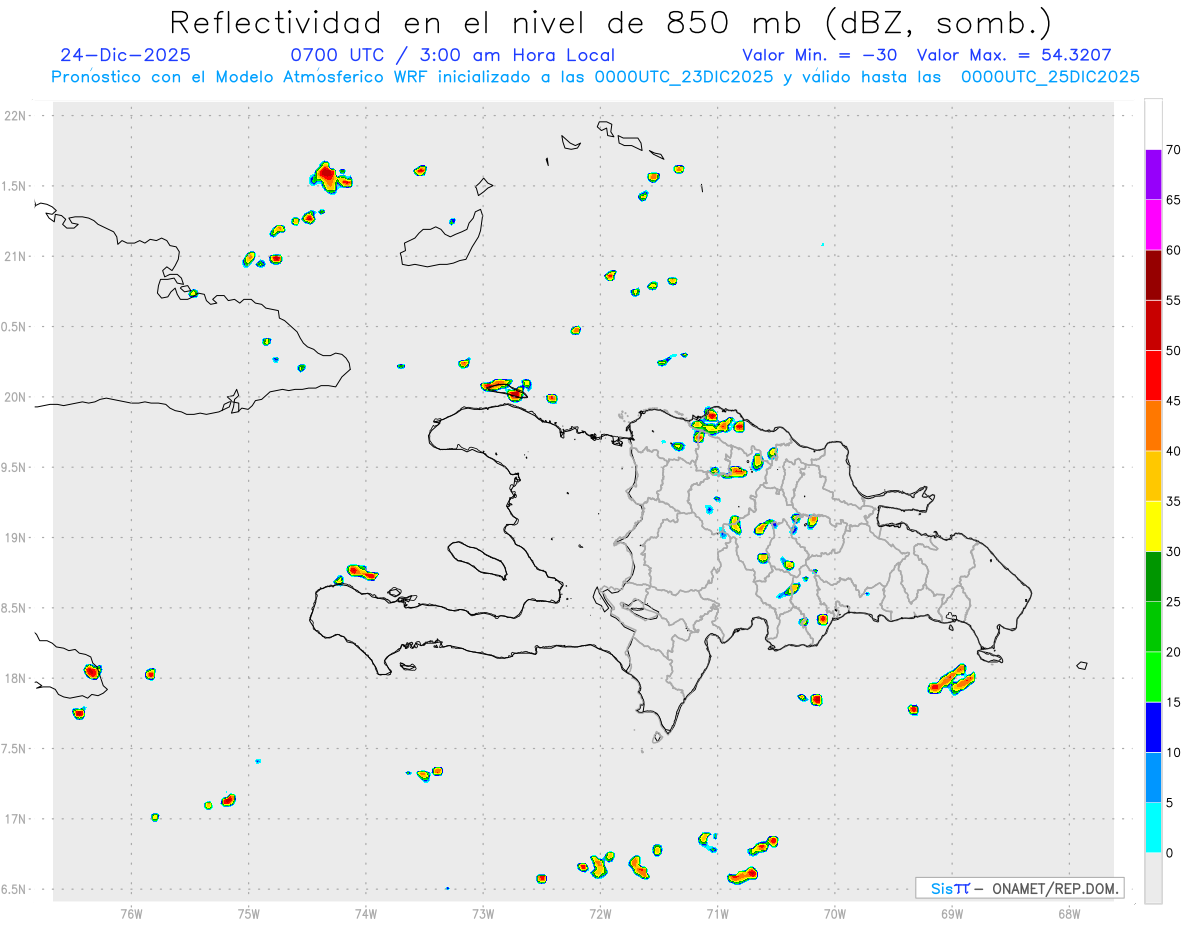This screenshot has width=1200, height=927.
Task: Click the magenta 60-65 dBZ legend color band
Action: (1153, 225)
